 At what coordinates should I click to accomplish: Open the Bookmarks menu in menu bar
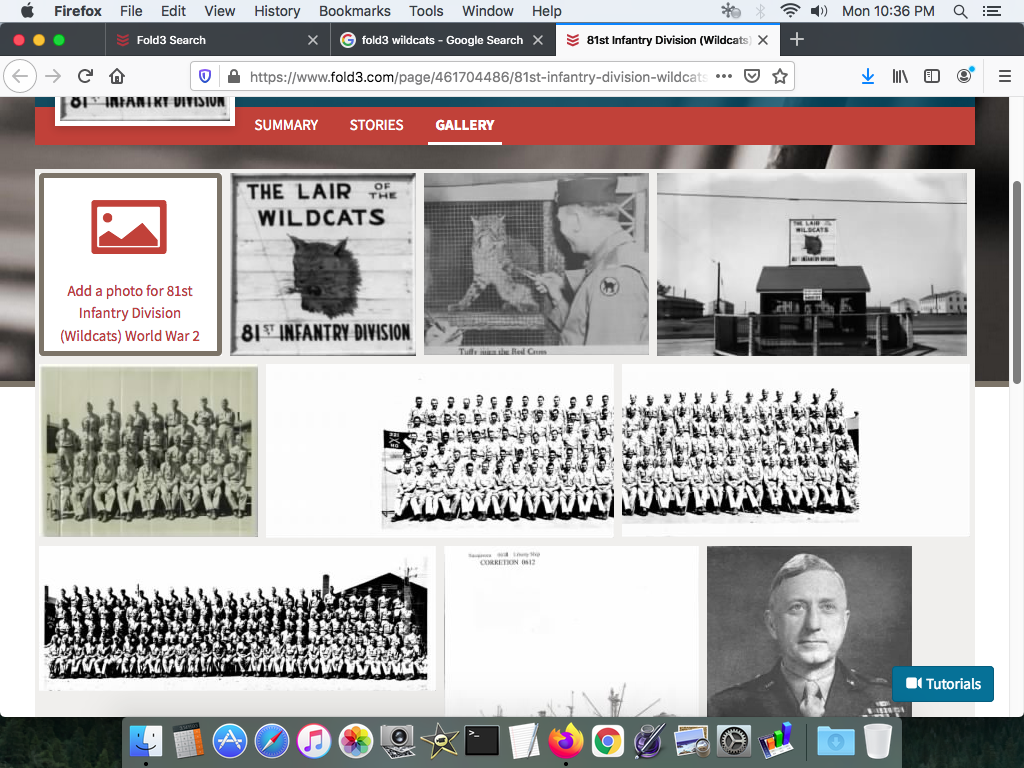(x=354, y=11)
